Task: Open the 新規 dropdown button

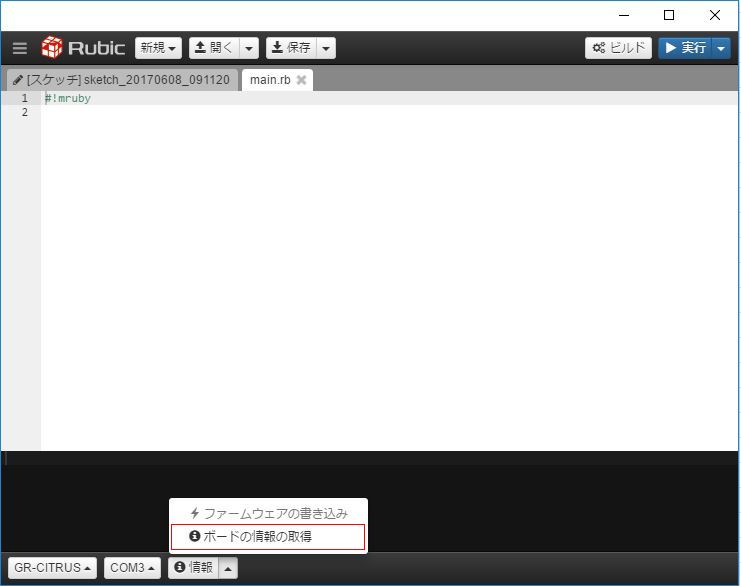Action: pyautogui.click(x=158, y=48)
